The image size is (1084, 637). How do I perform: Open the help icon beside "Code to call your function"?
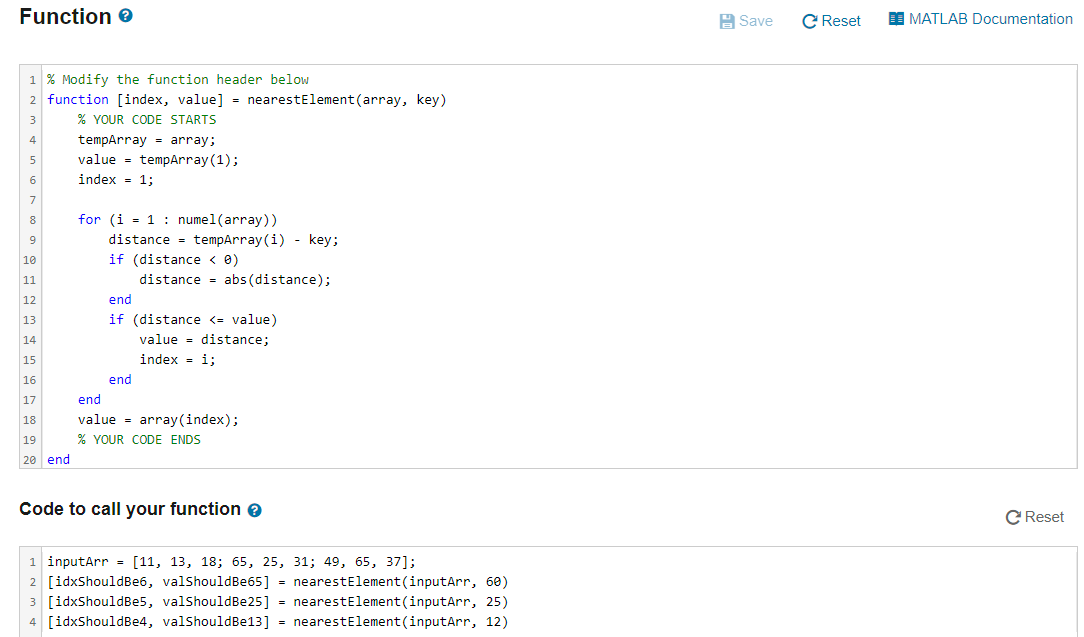255,510
